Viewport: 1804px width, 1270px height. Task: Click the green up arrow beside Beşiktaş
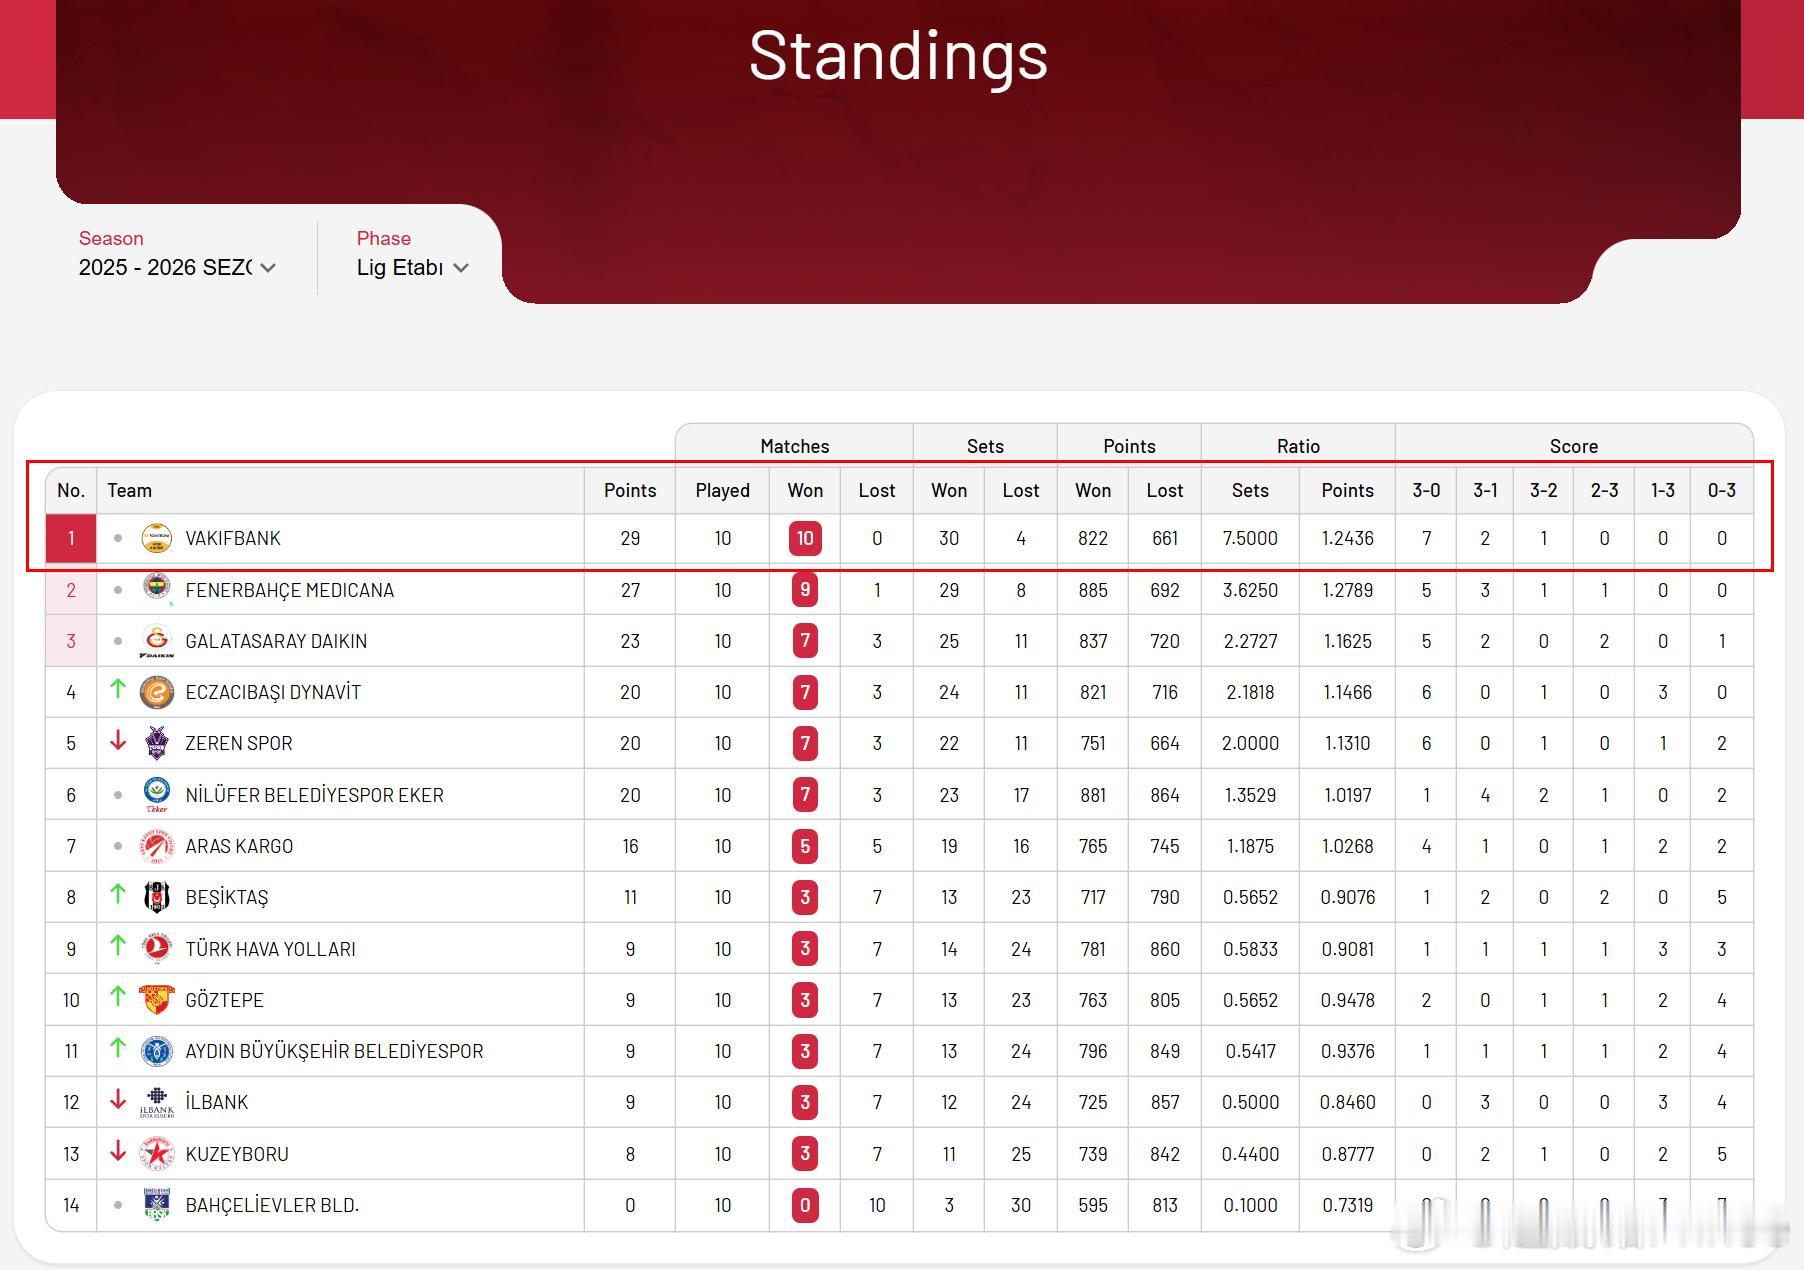click(x=118, y=893)
